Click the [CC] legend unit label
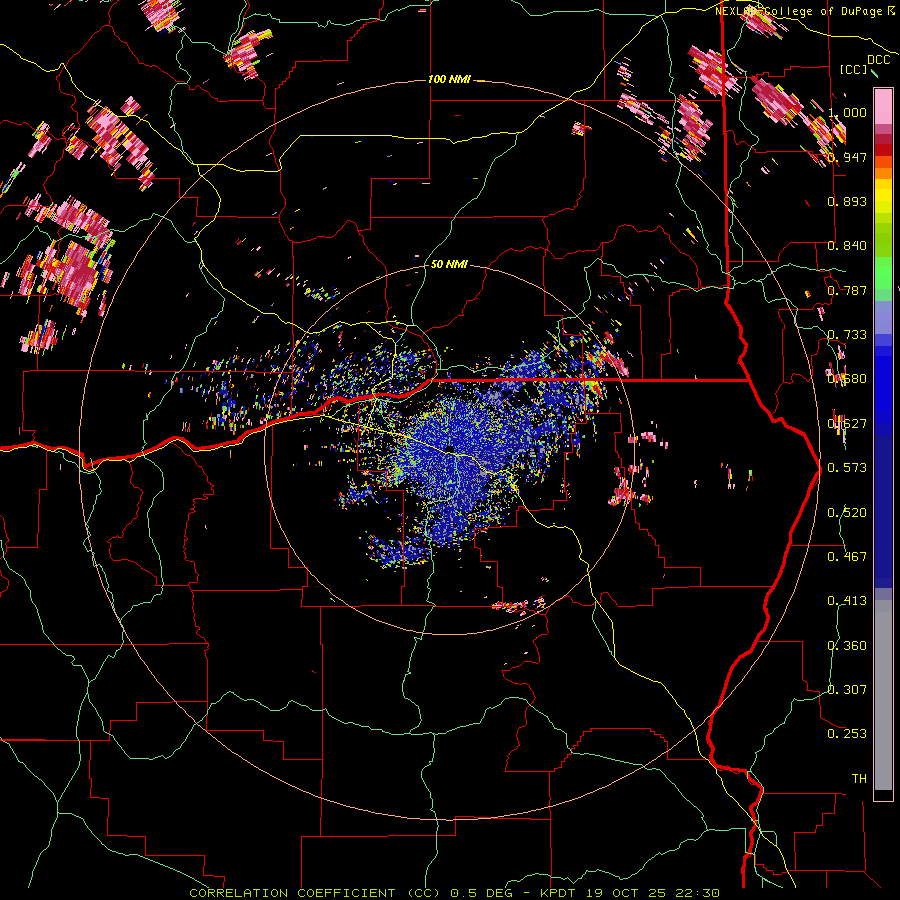900x900 pixels. (x=854, y=69)
